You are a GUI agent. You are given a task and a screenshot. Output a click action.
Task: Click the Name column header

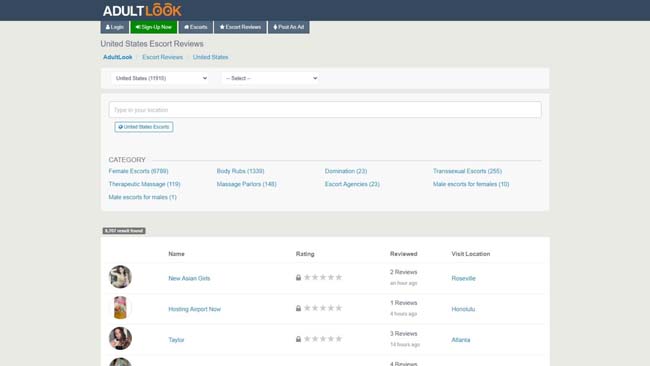(176, 254)
